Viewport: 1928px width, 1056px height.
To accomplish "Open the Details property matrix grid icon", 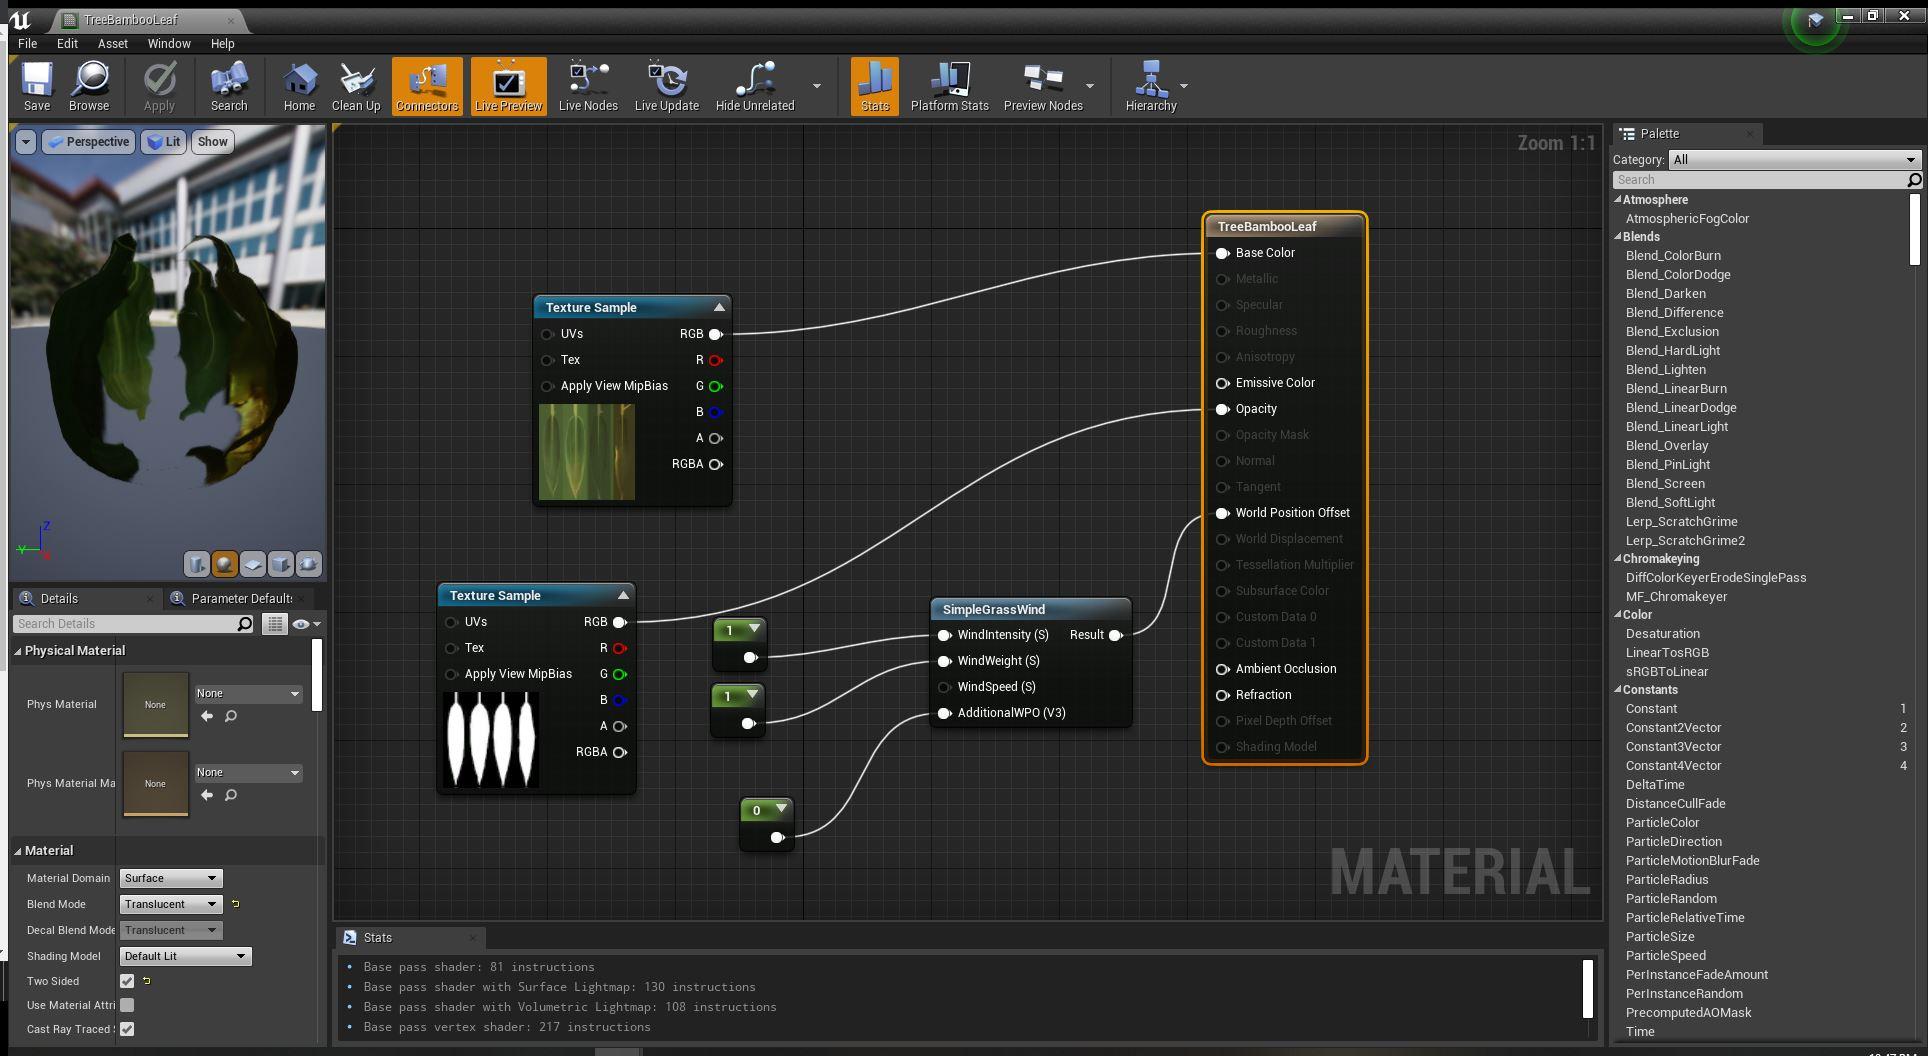I will (x=274, y=624).
